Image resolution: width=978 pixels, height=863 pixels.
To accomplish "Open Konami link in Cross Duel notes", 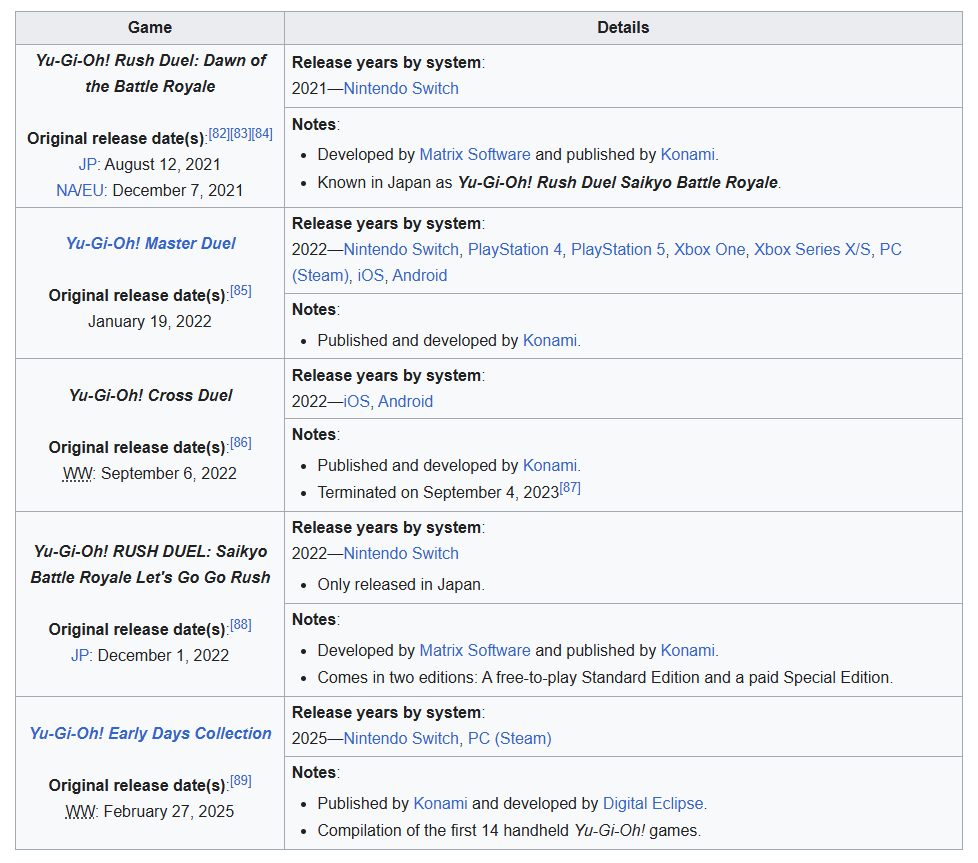I will tap(550, 465).
